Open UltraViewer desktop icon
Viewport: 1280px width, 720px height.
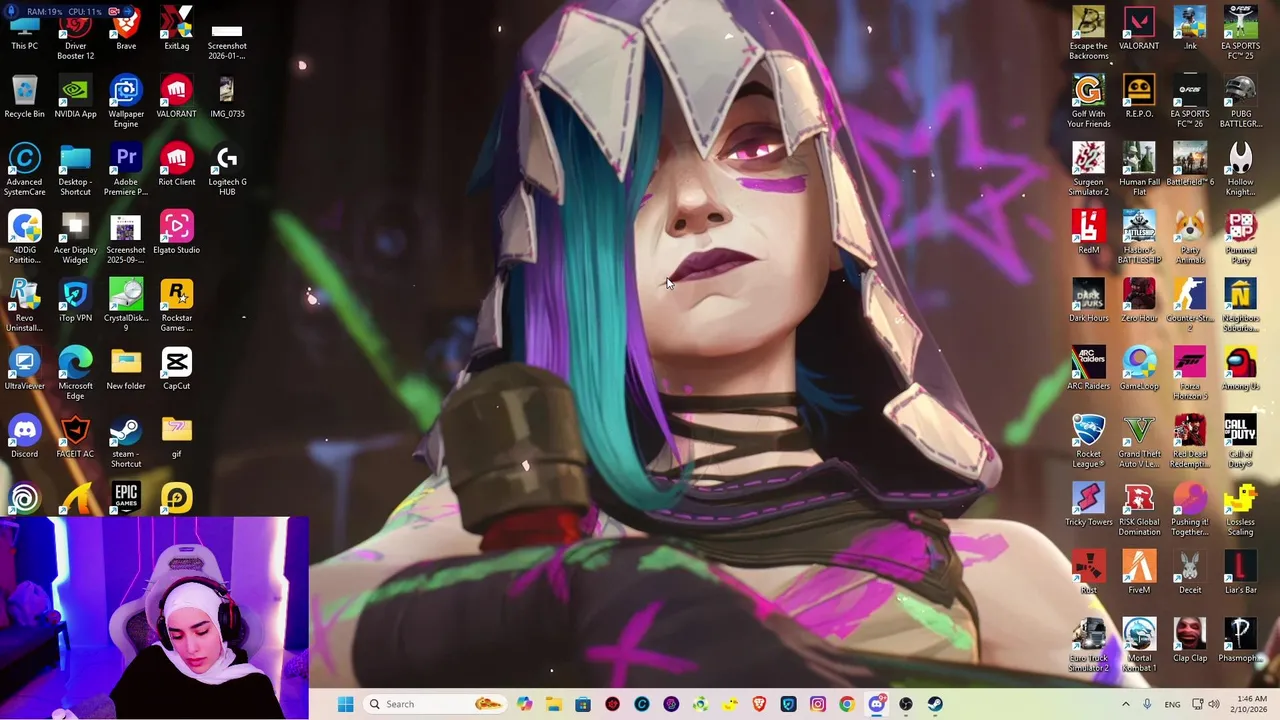coord(25,370)
